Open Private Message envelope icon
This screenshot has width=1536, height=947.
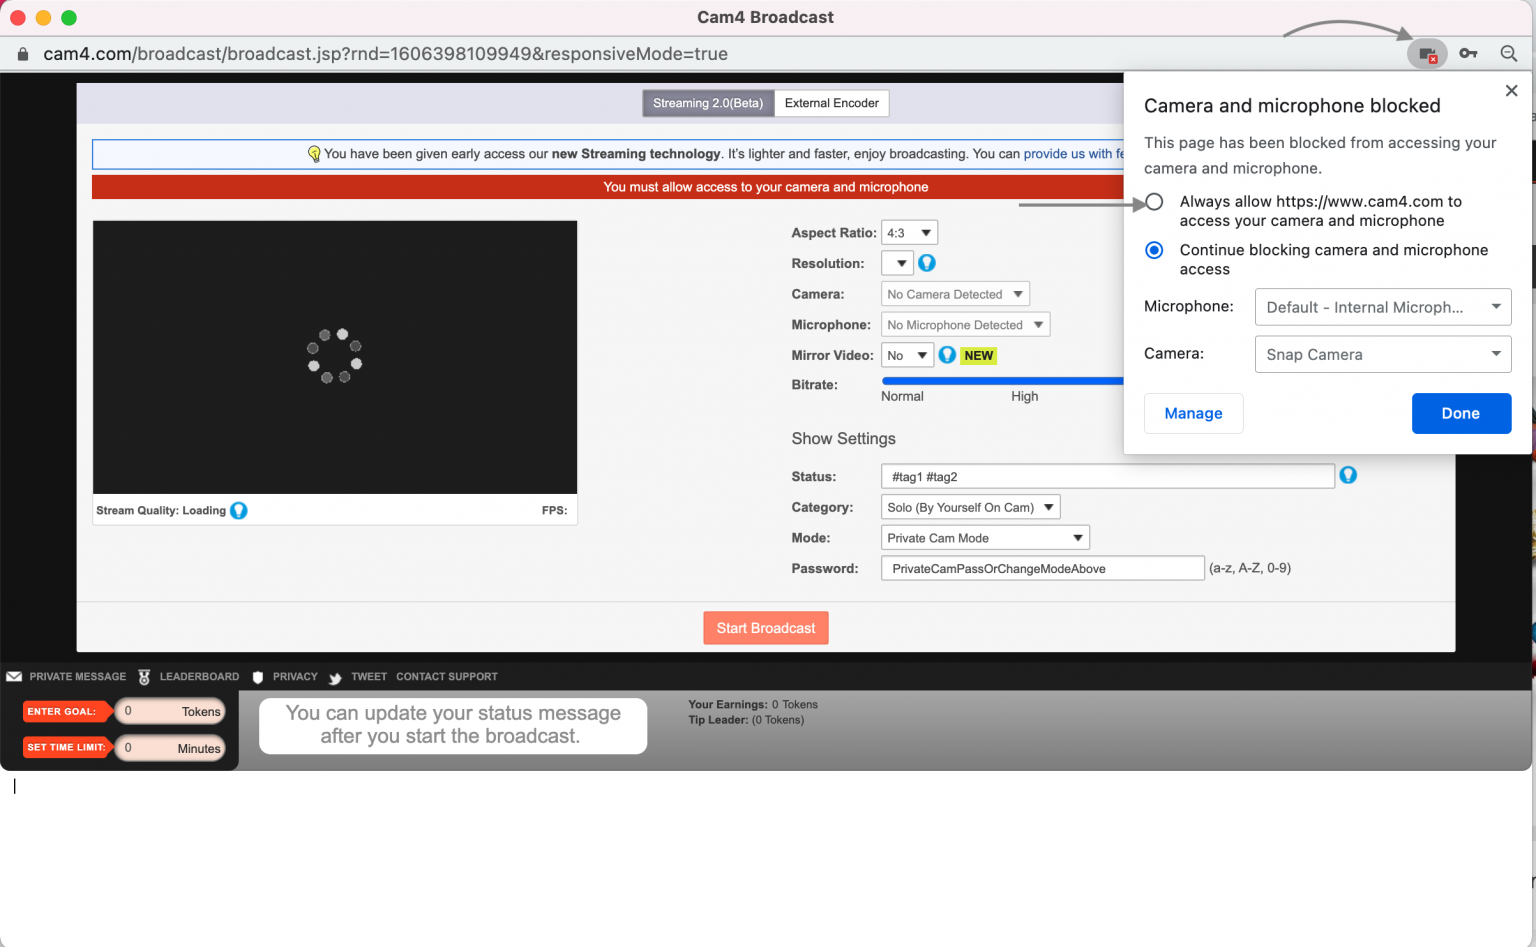(x=14, y=677)
